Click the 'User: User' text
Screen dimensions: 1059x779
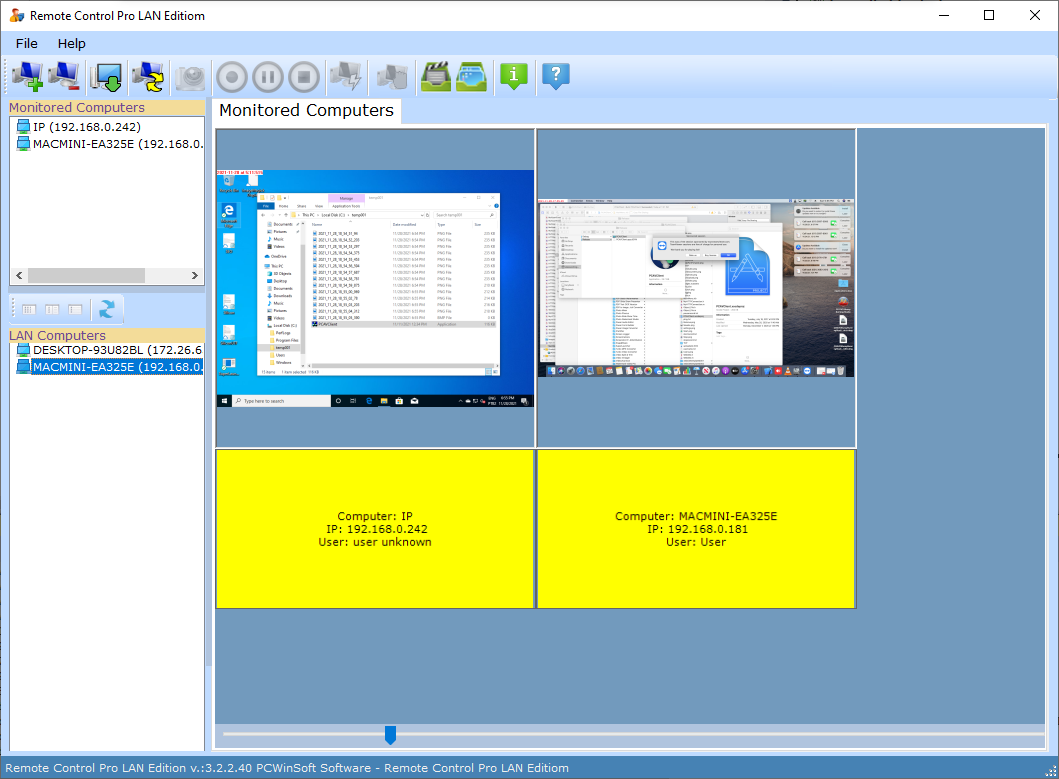coord(696,542)
